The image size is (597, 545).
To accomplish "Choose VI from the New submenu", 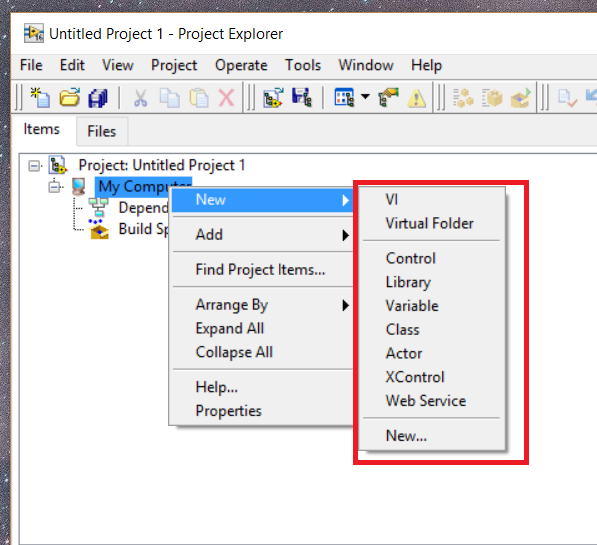I will tap(431, 200).
